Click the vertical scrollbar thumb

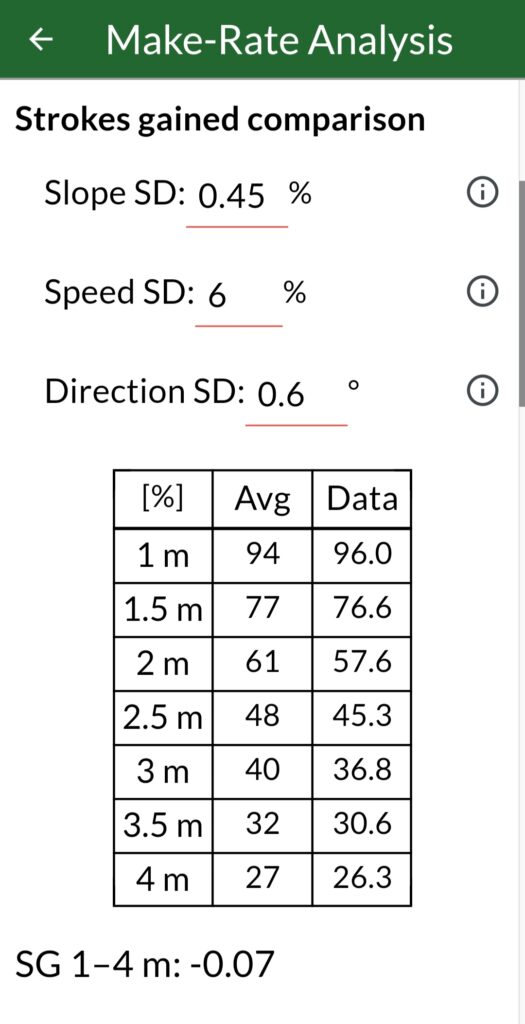tap(521, 294)
